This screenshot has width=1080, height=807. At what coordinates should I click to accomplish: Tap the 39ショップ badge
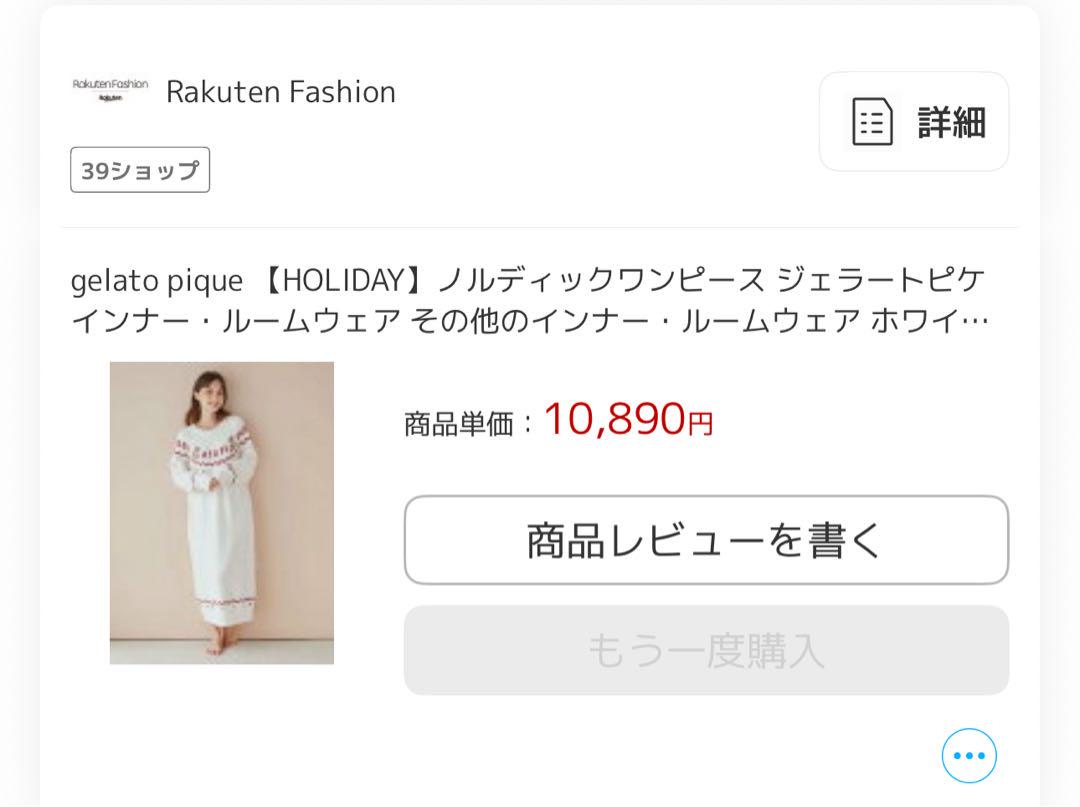click(140, 169)
